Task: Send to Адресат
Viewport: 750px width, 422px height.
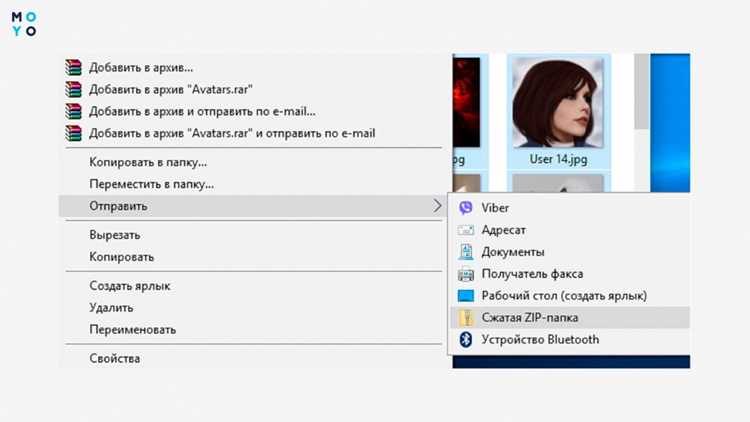Action: (570, 230)
